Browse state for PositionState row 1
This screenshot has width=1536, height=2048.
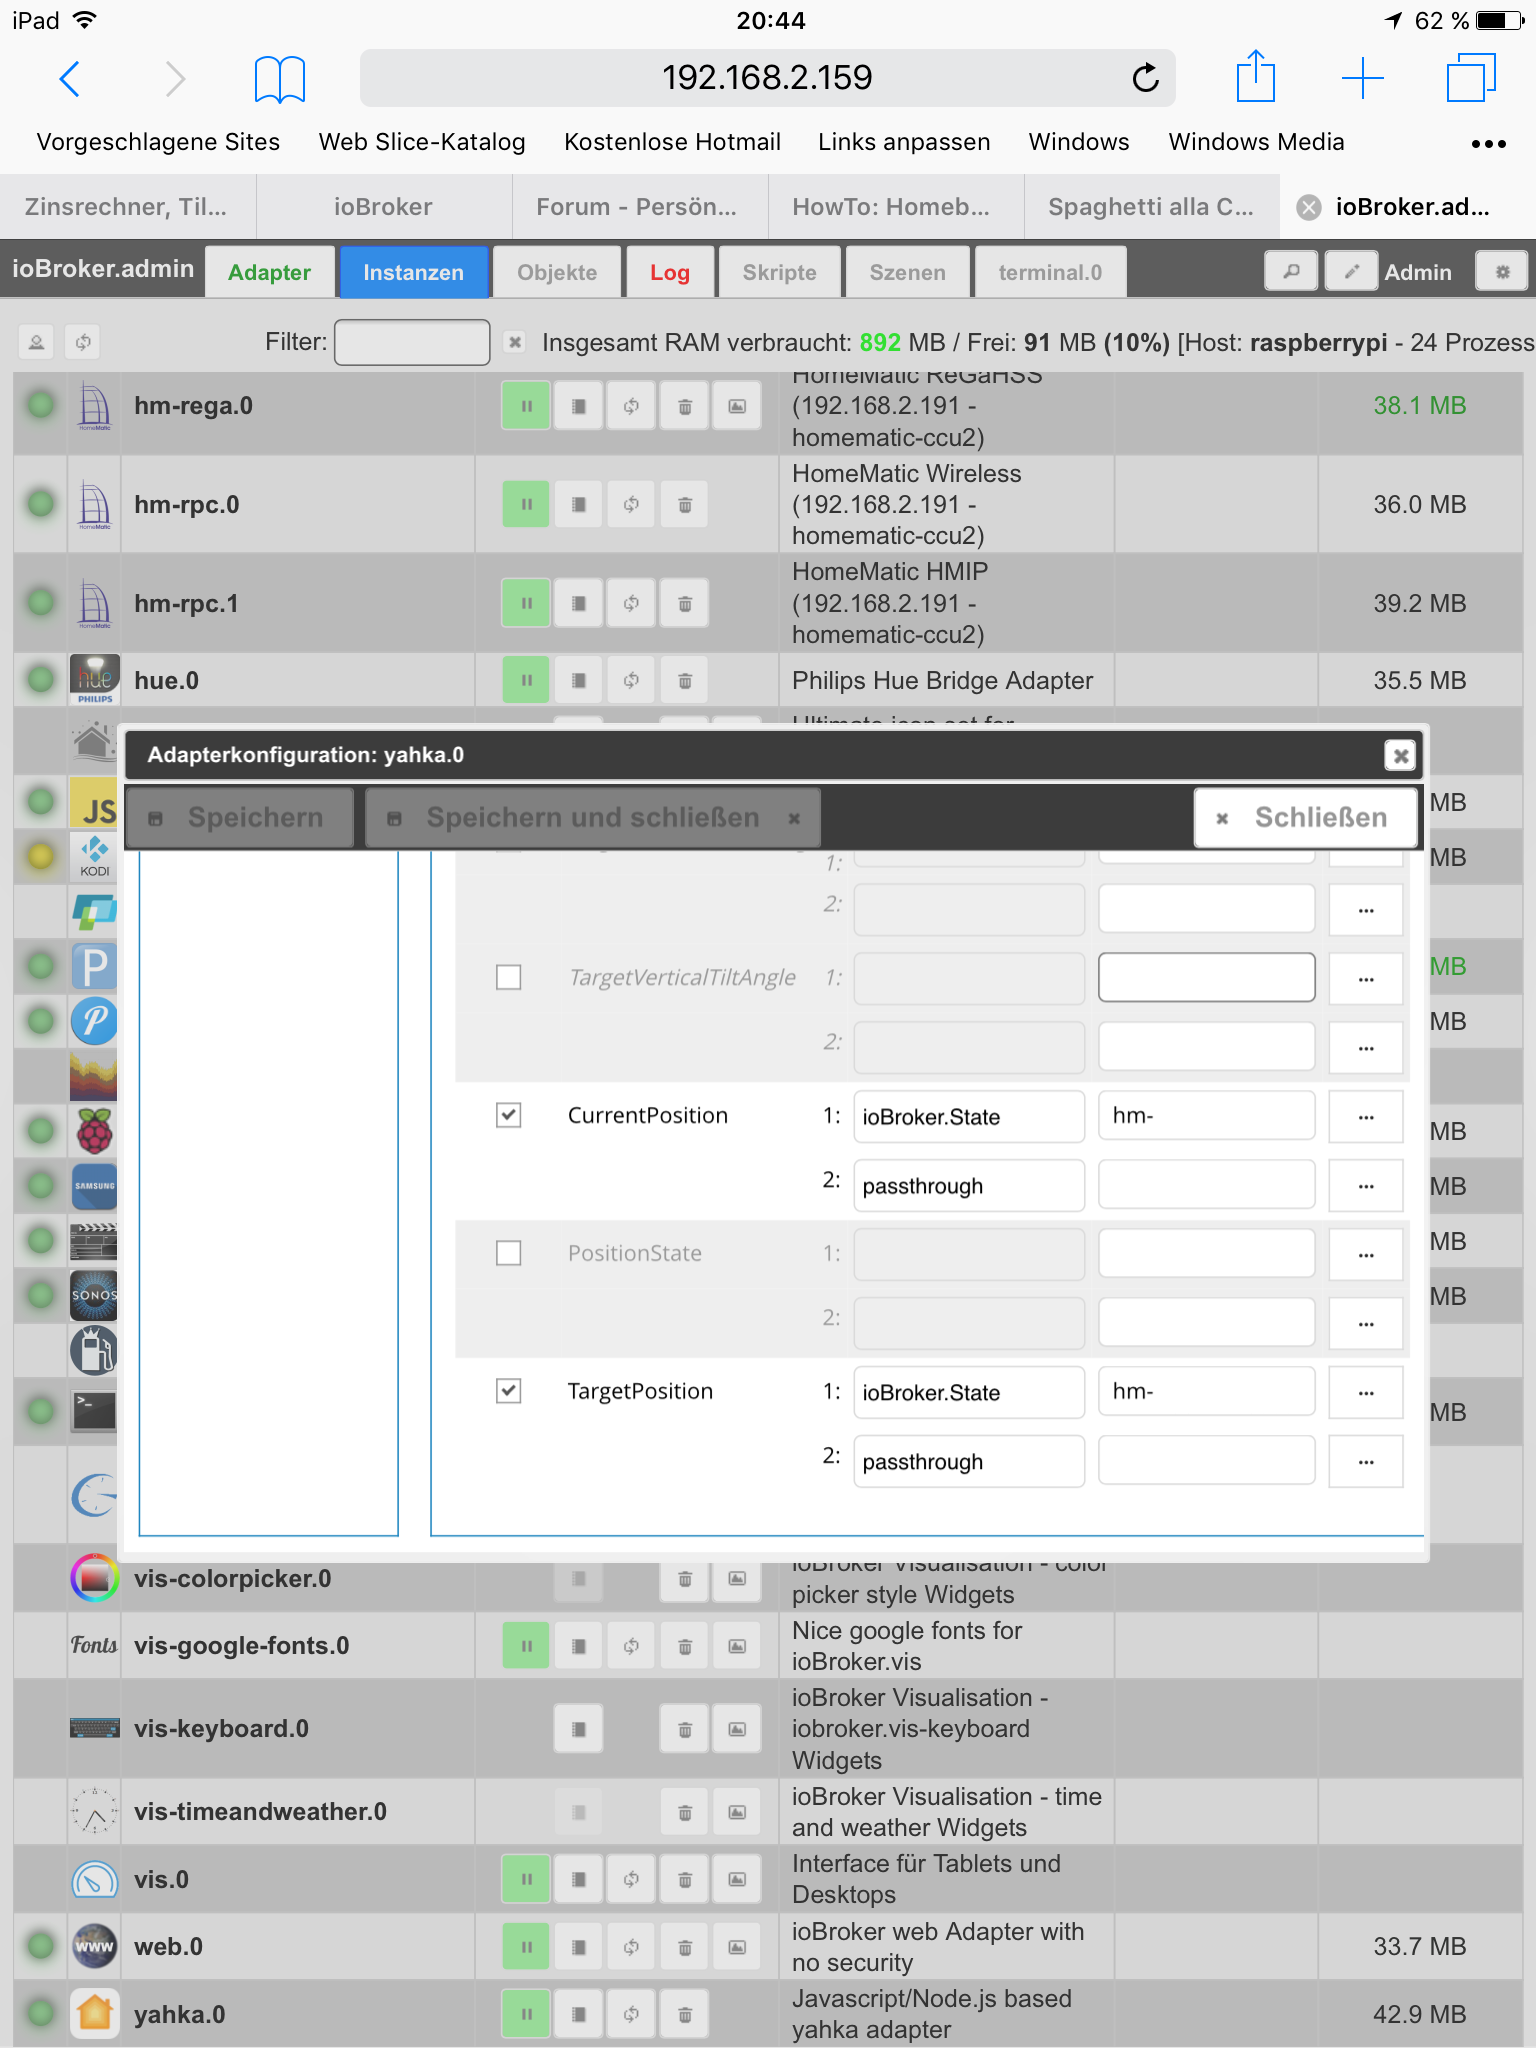click(x=1366, y=1255)
